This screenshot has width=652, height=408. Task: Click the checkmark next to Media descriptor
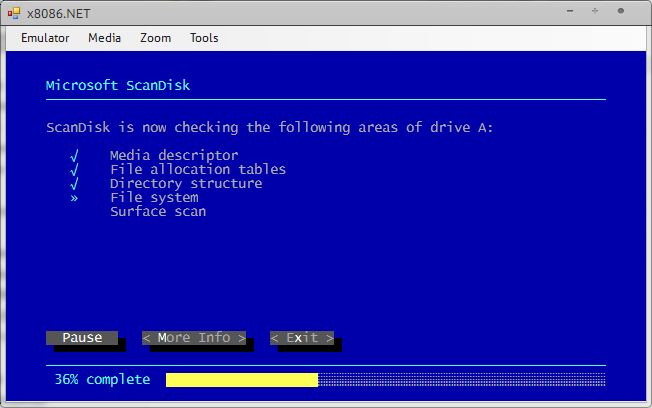click(x=74, y=156)
